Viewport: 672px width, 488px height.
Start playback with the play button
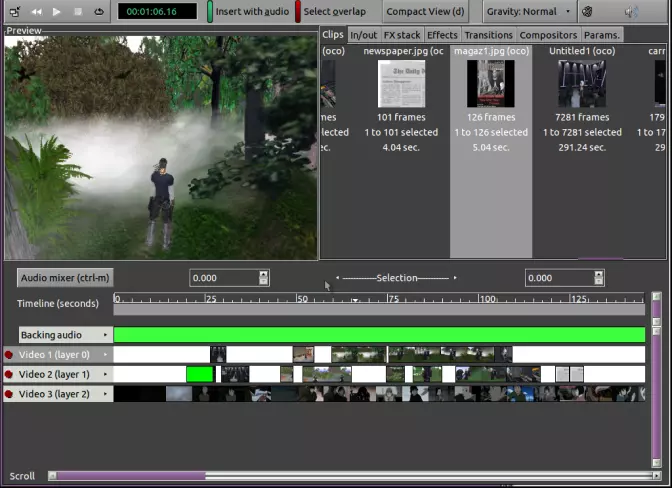click(57, 12)
